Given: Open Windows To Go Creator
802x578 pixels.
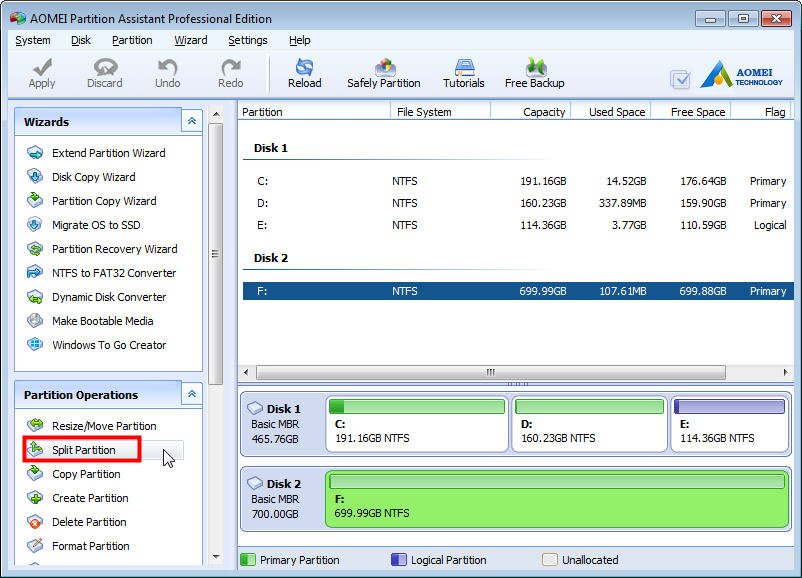Looking at the screenshot, I should [109, 345].
